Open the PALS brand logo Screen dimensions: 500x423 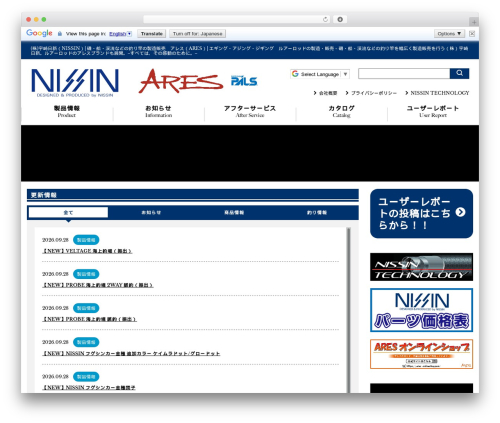[244, 81]
